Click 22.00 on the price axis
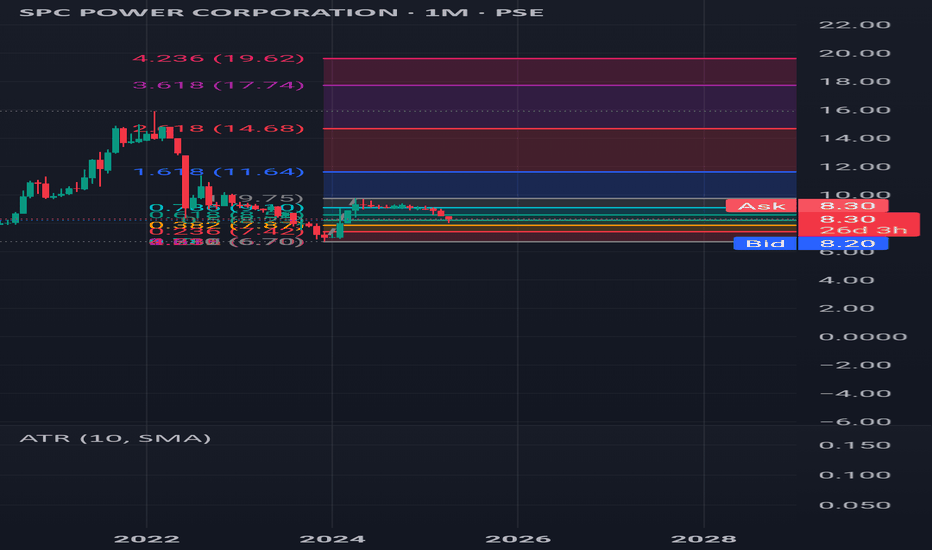 click(854, 24)
